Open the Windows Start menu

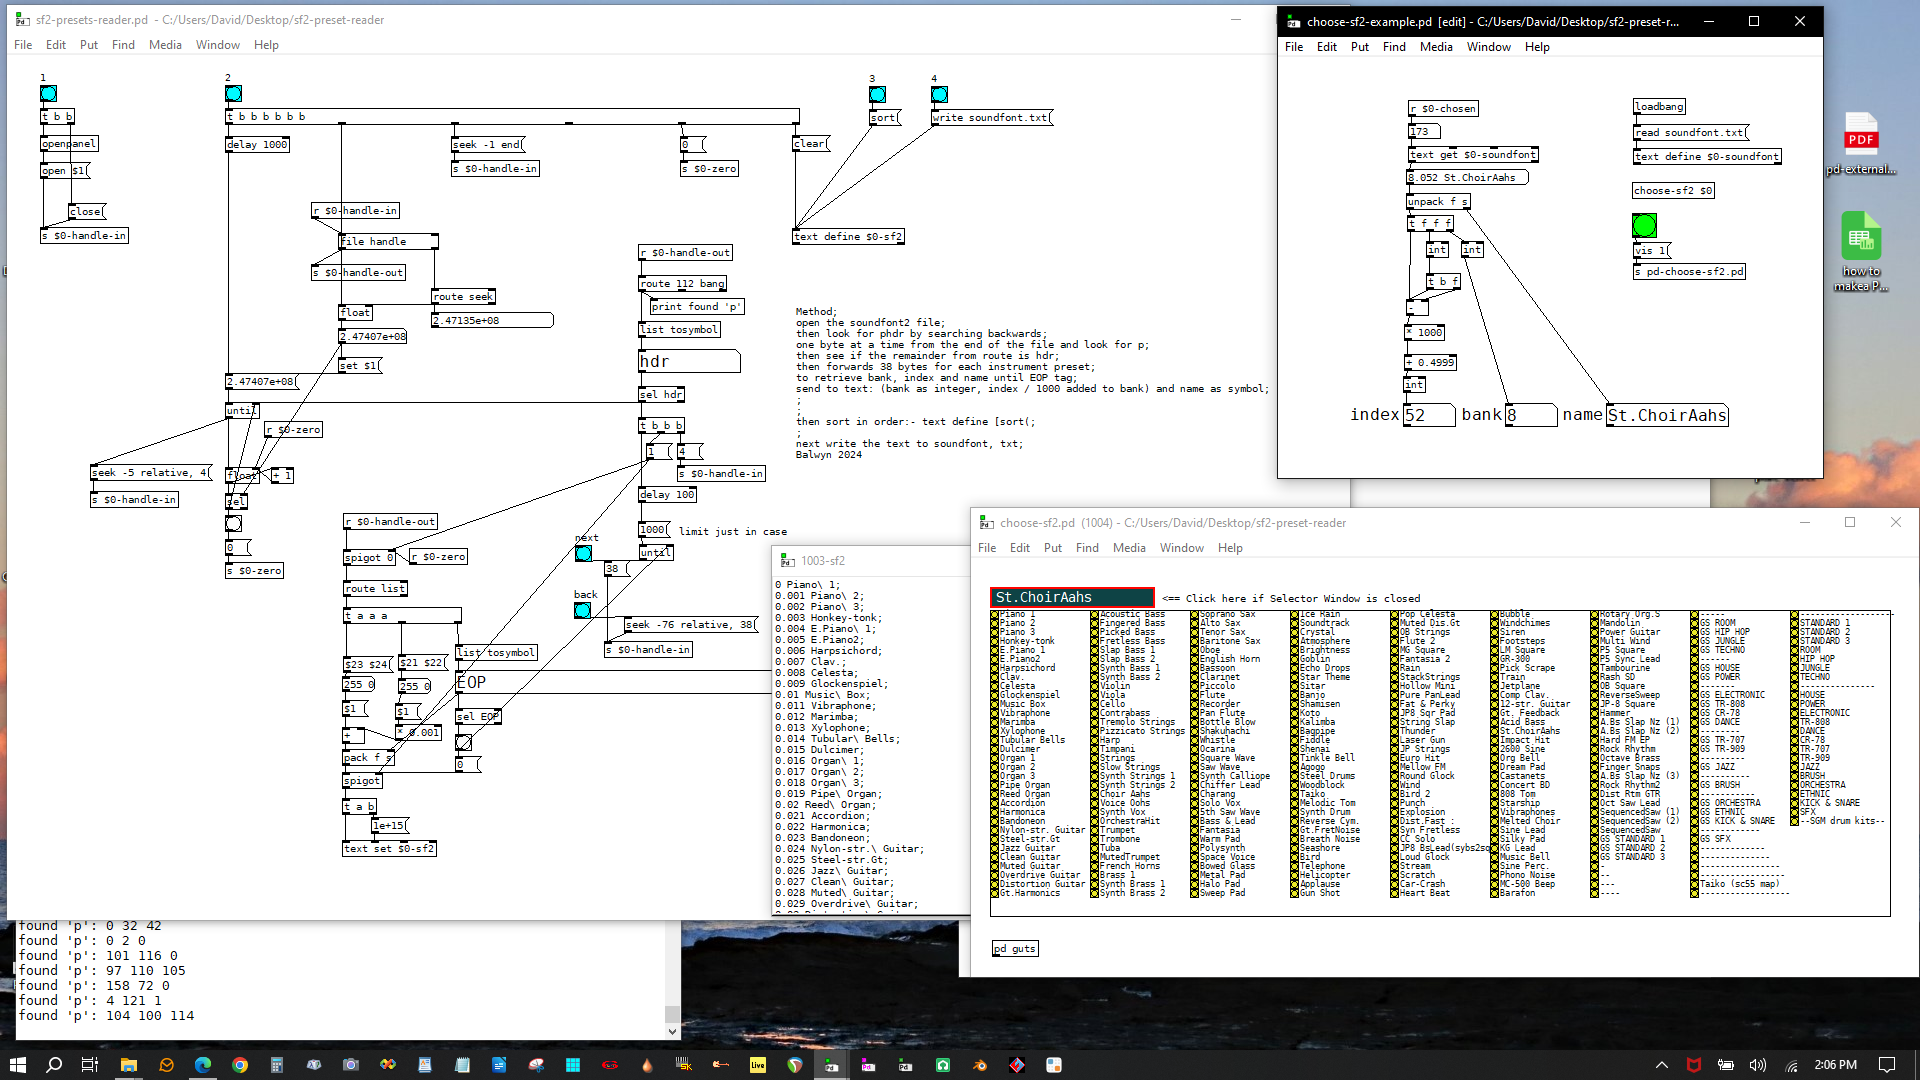(18, 1065)
